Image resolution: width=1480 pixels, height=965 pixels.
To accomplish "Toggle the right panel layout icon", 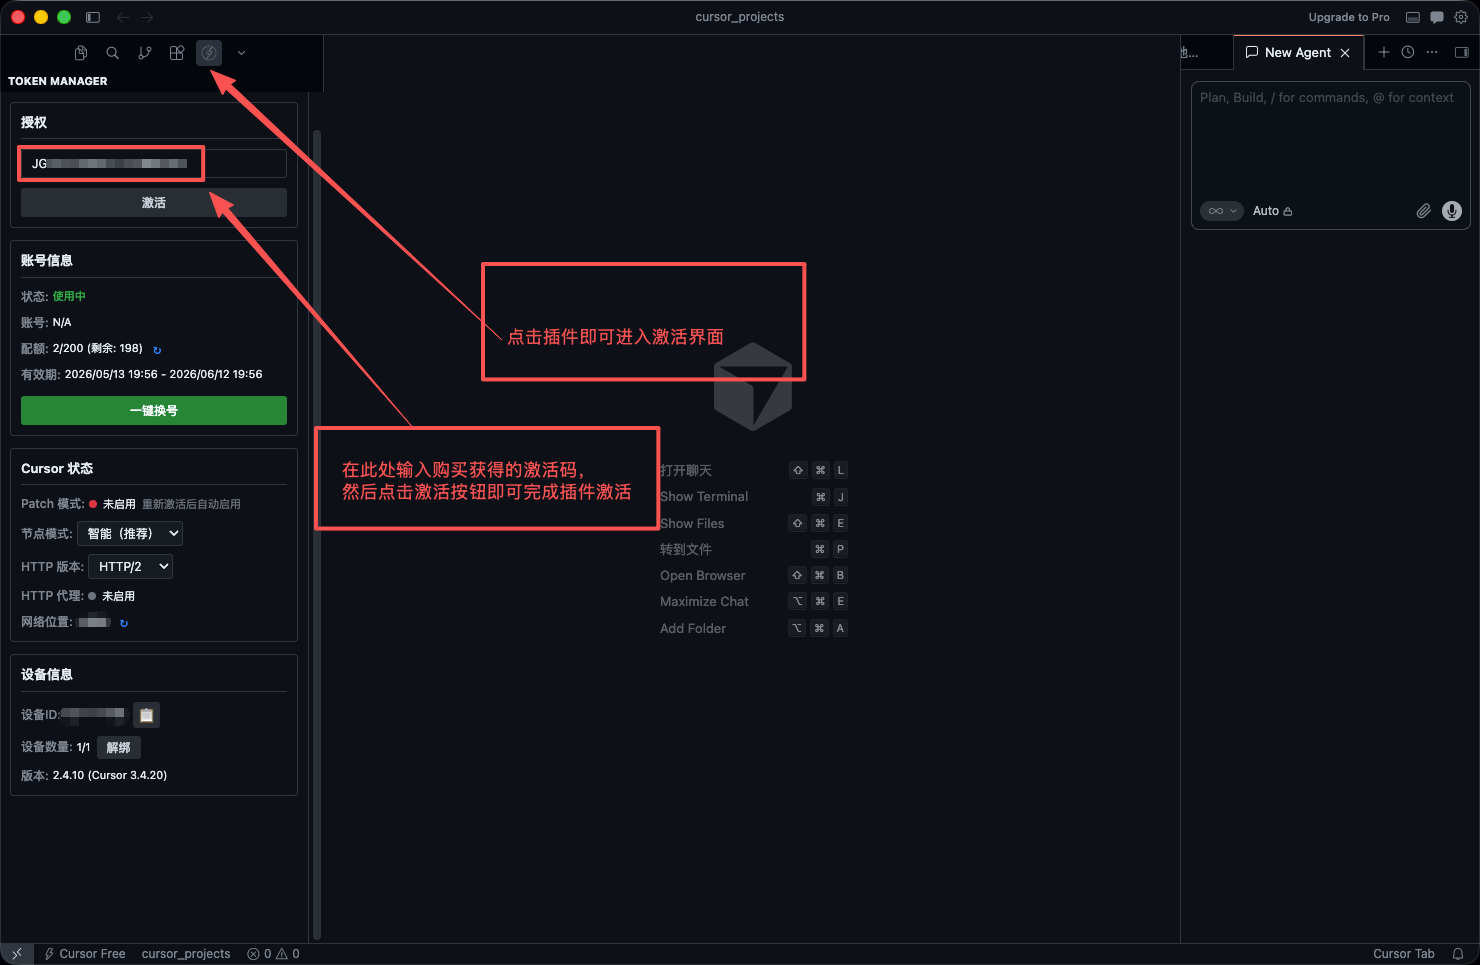I will 1461,52.
